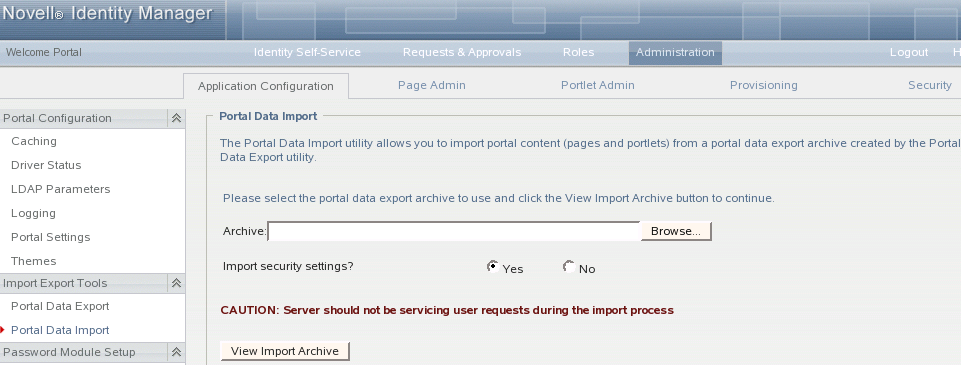Image resolution: width=961 pixels, height=365 pixels.
Task: Collapse the Password Module Setup section
Action: click(177, 352)
